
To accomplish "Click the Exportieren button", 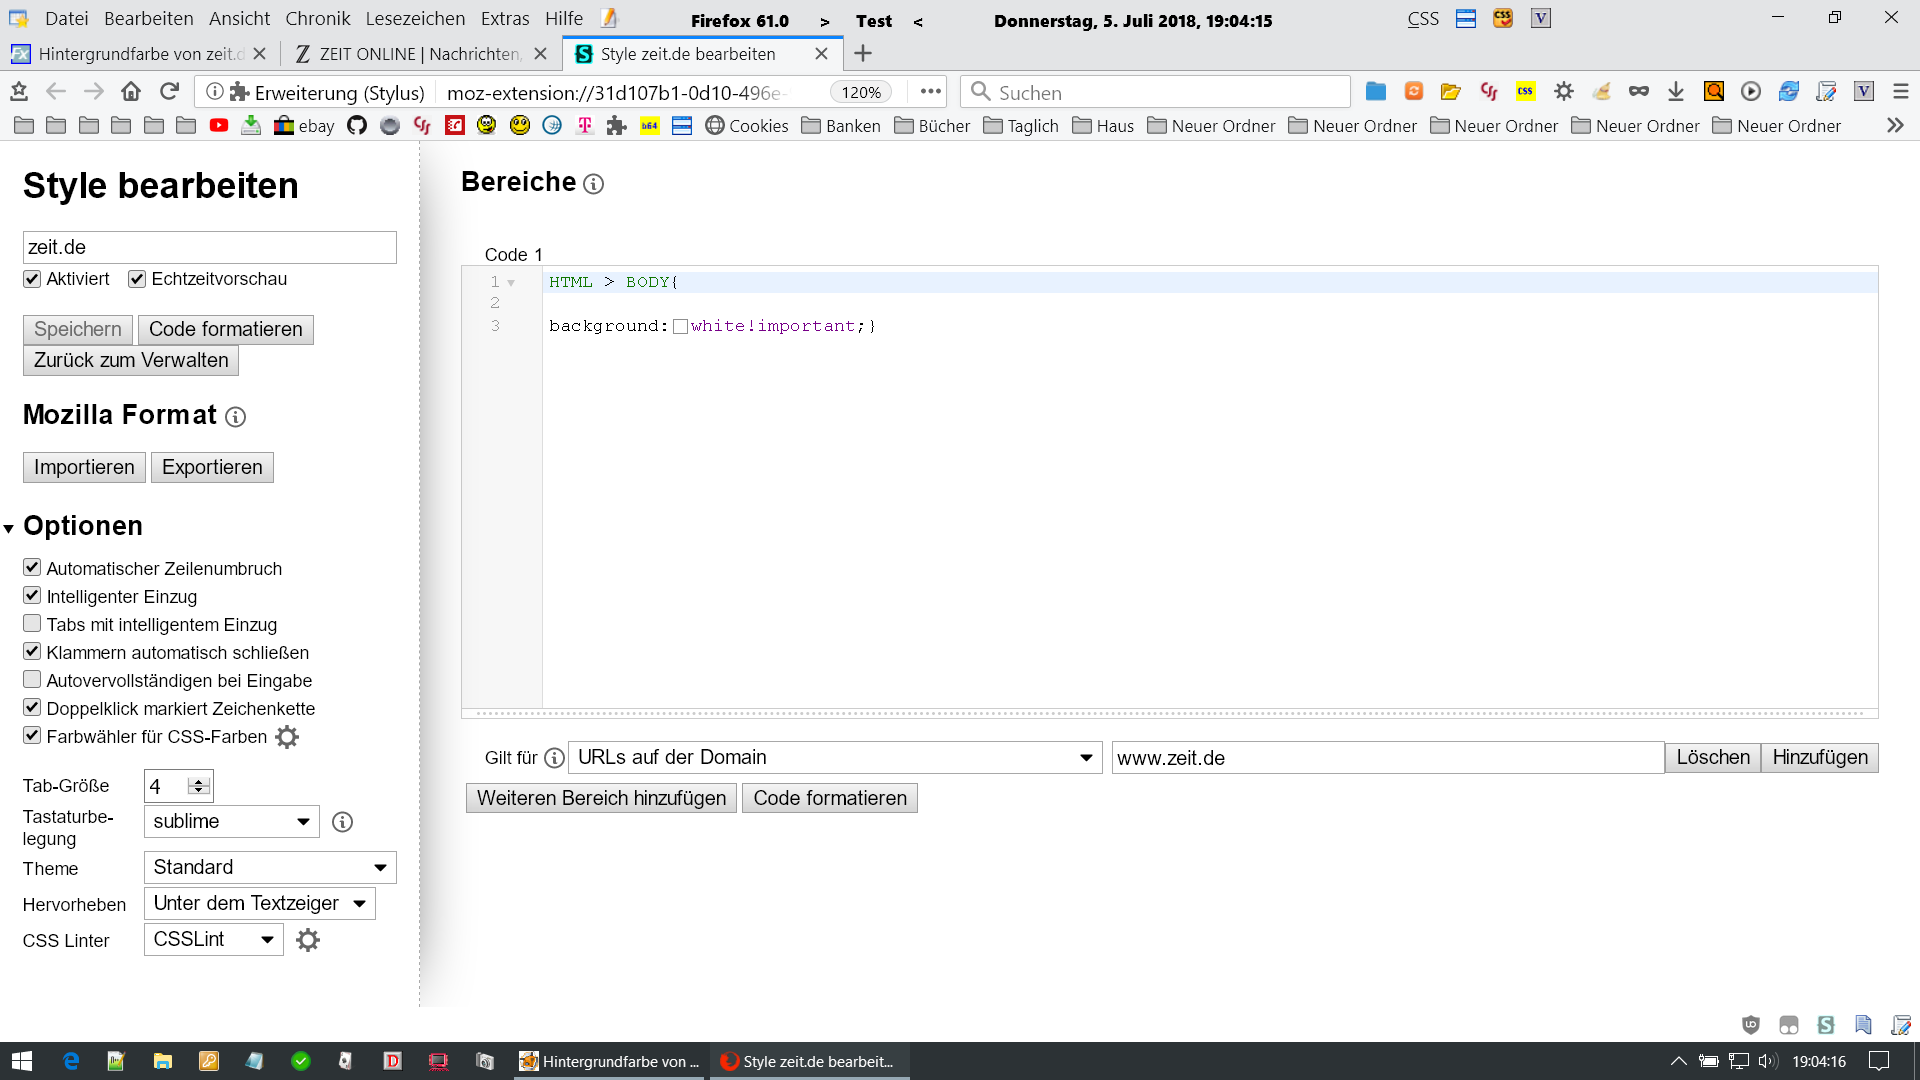I will pyautogui.click(x=212, y=467).
